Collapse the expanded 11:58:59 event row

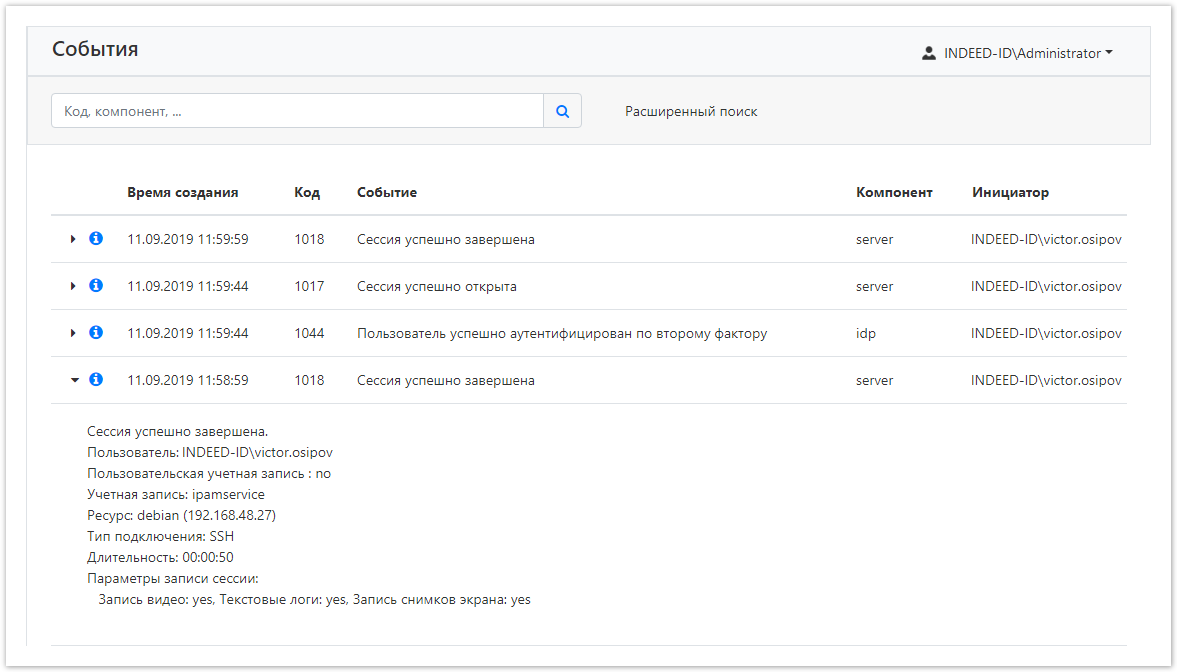coord(73,380)
